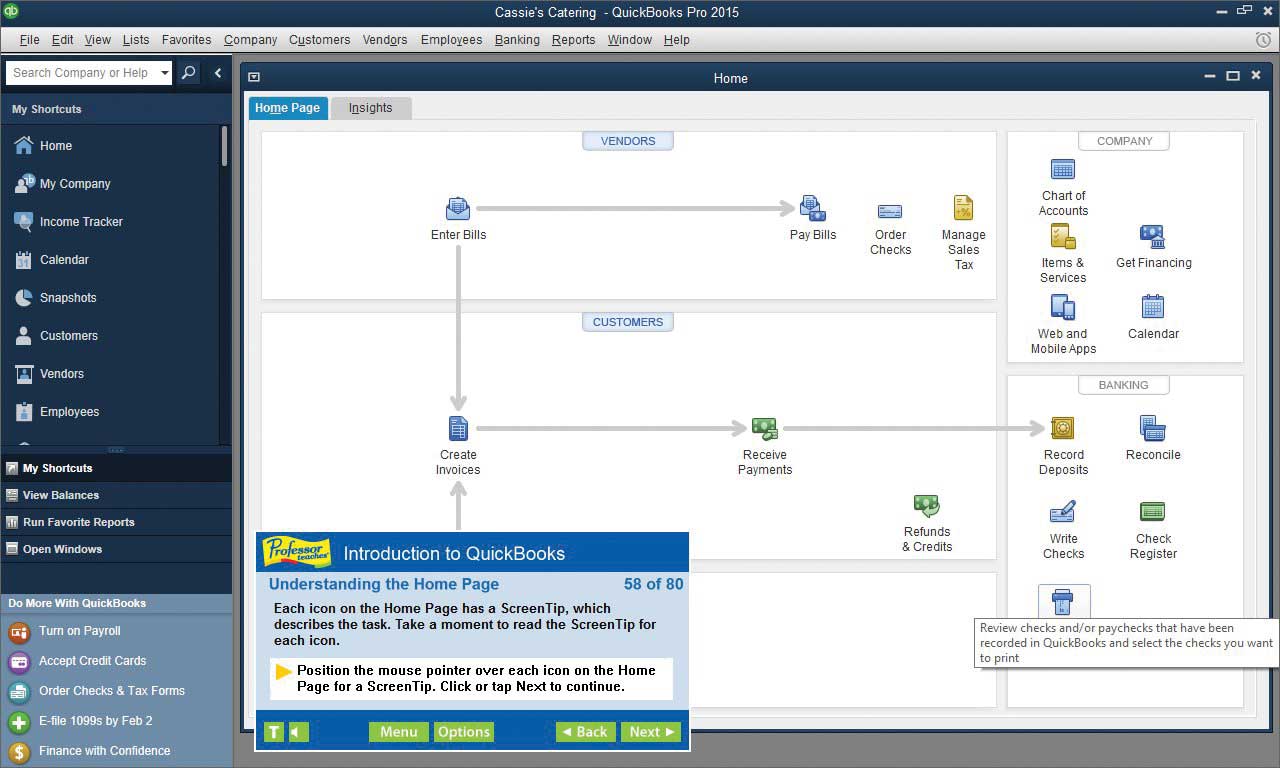Switch to the Insights tab

[x=371, y=107]
